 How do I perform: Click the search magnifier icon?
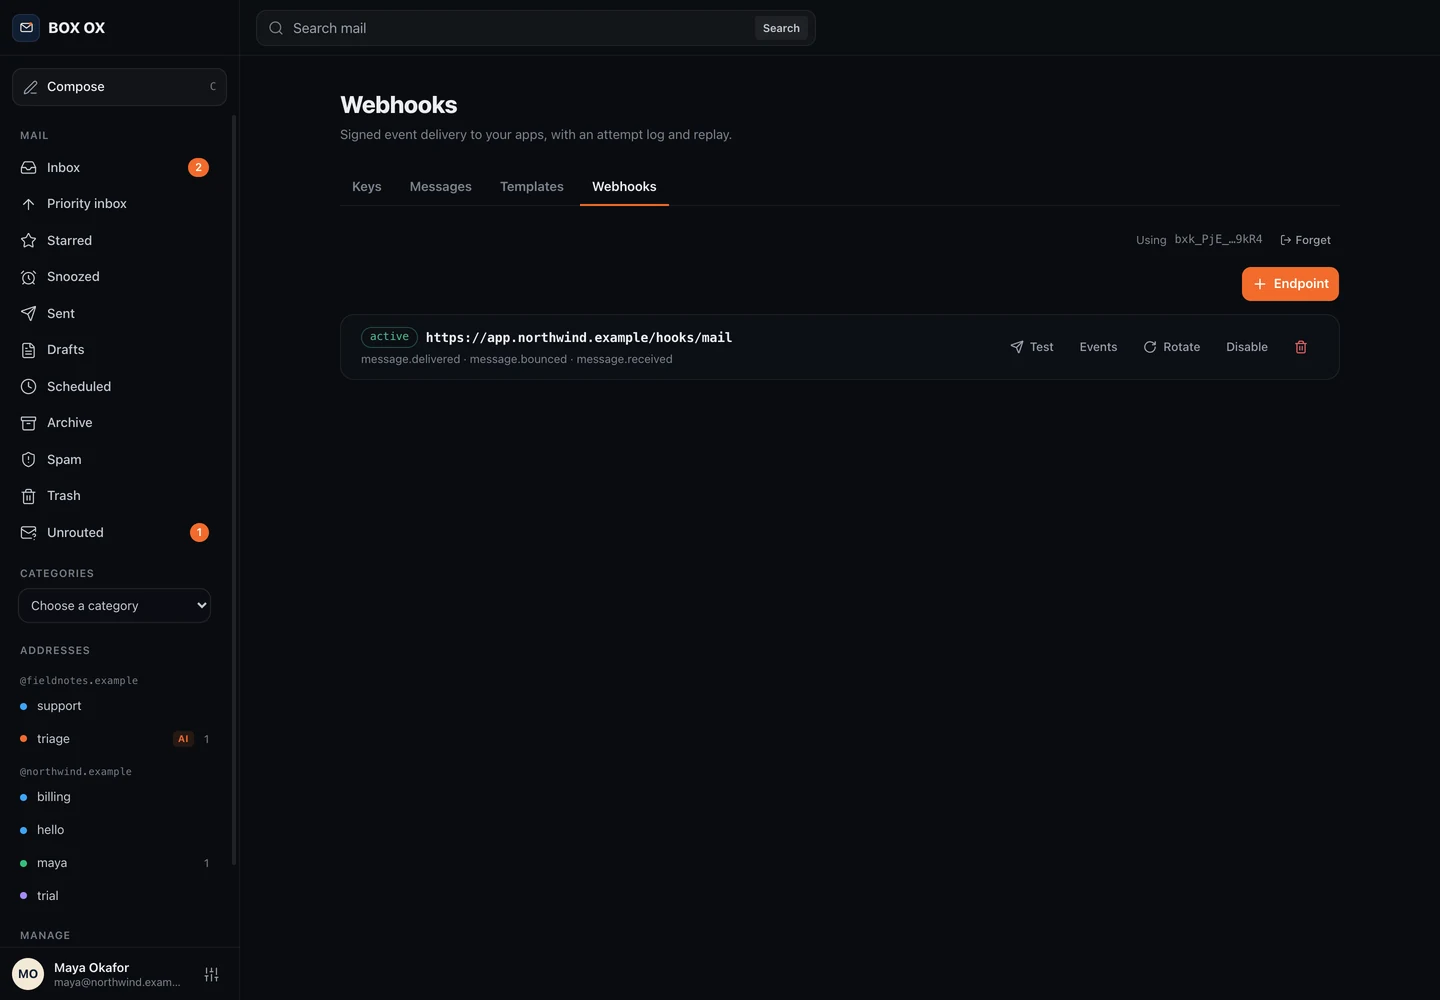pyautogui.click(x=276, y=28)
